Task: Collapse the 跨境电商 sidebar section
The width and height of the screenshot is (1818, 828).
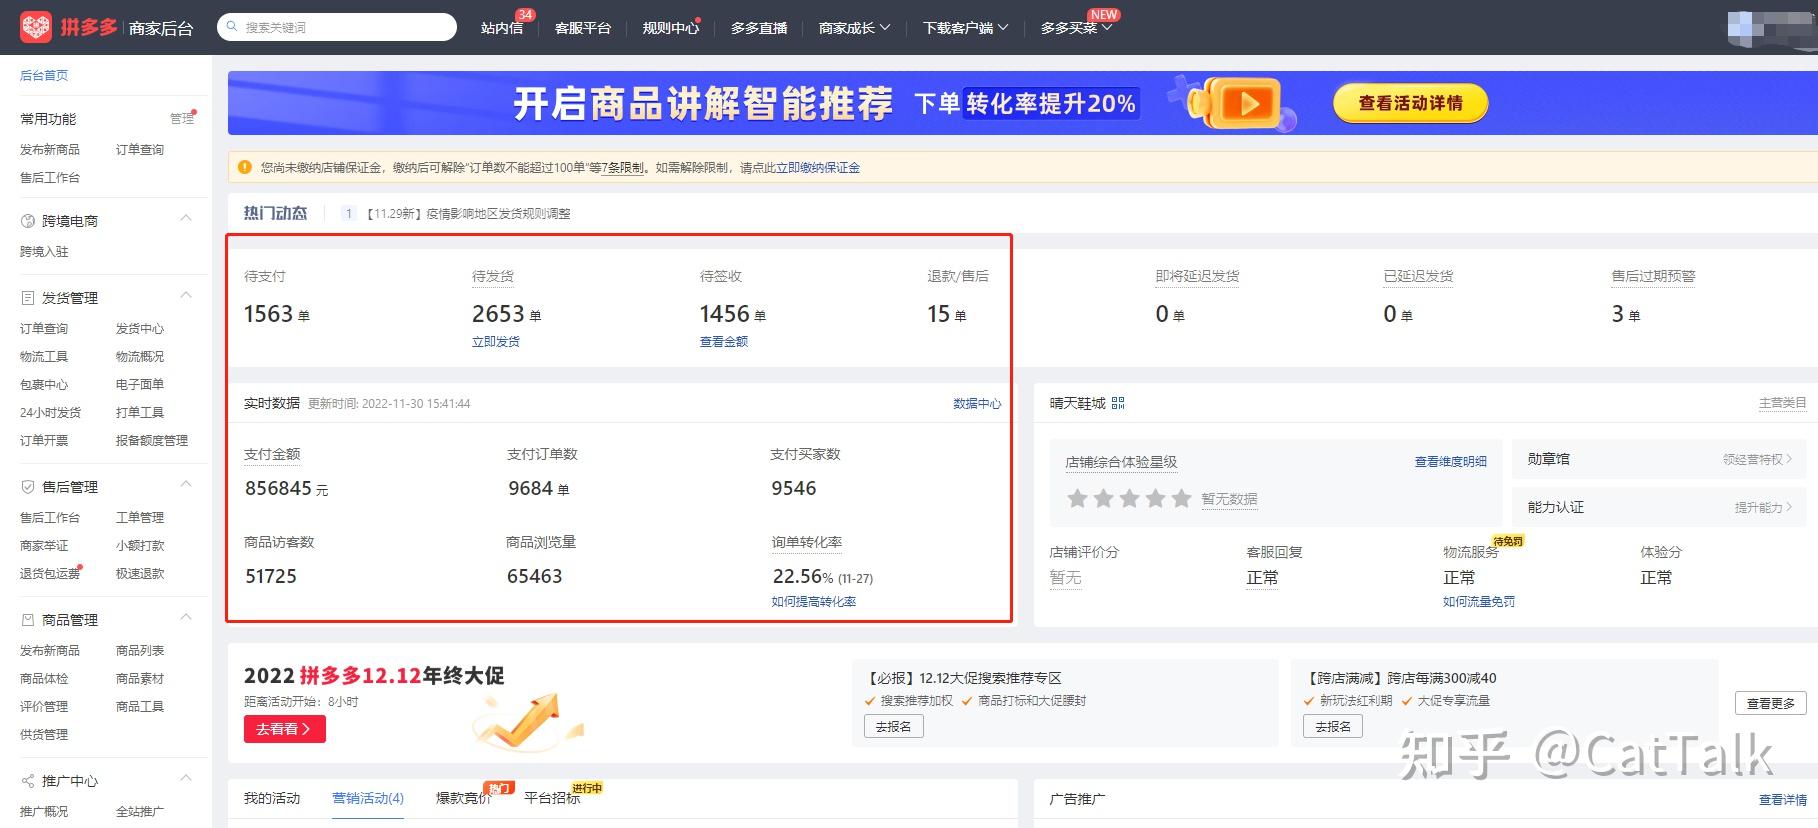Action: pyautogui.click(x=186, y=220)
